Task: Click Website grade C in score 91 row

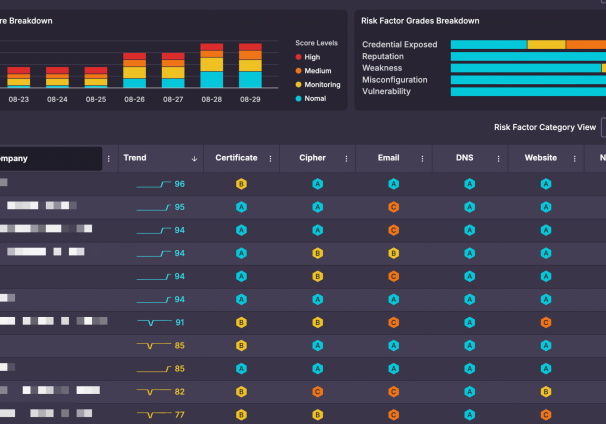Action: coord(546,322)
